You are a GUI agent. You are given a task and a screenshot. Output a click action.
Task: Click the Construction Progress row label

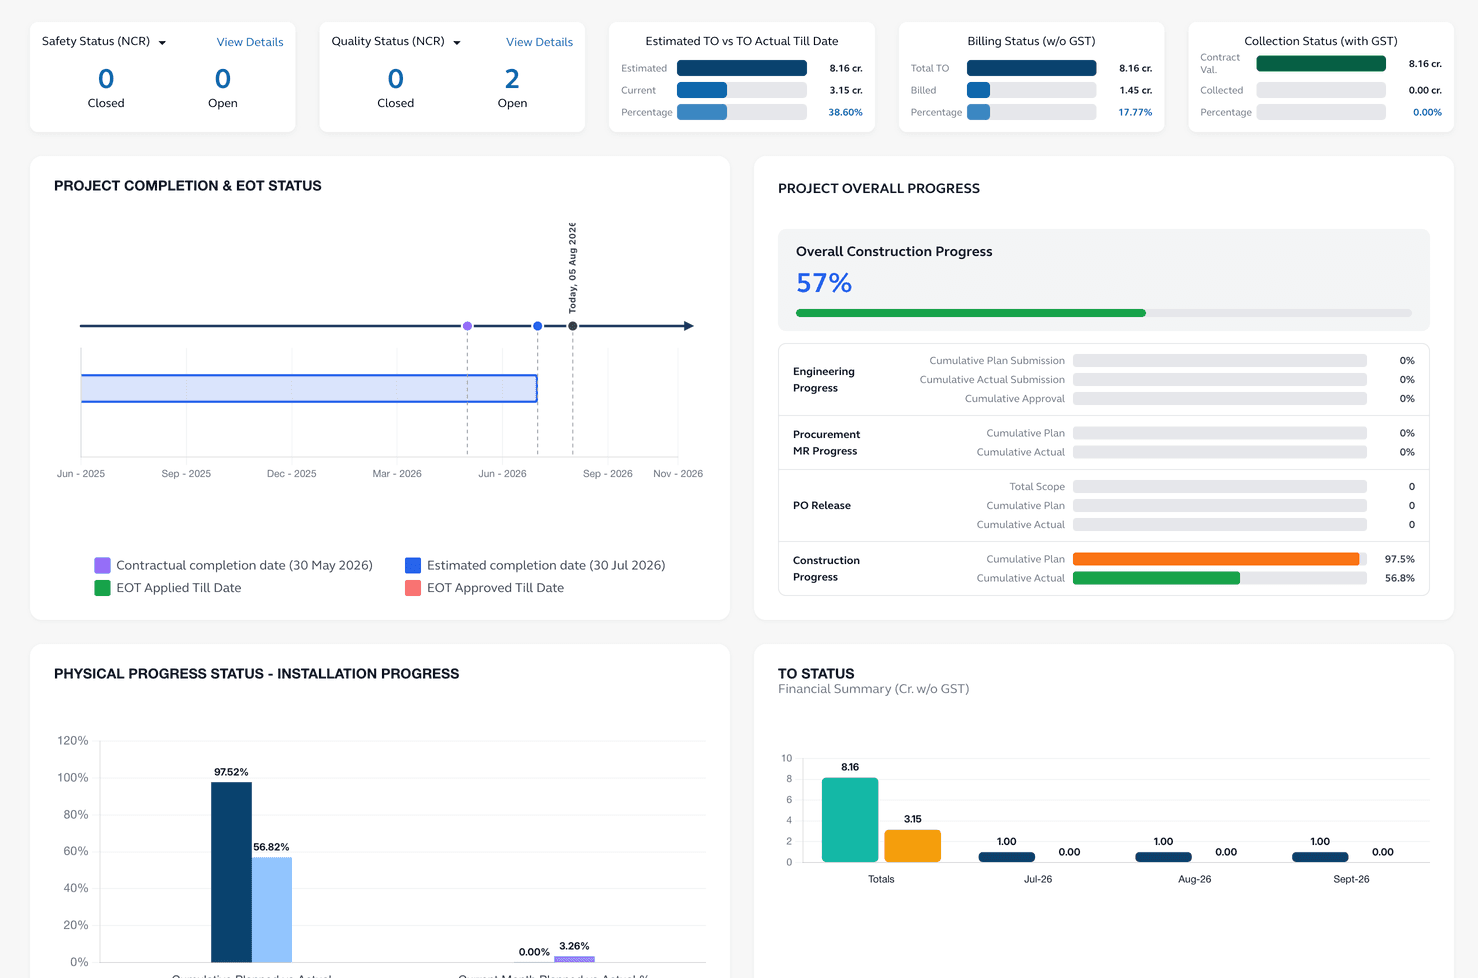point(826,569)
